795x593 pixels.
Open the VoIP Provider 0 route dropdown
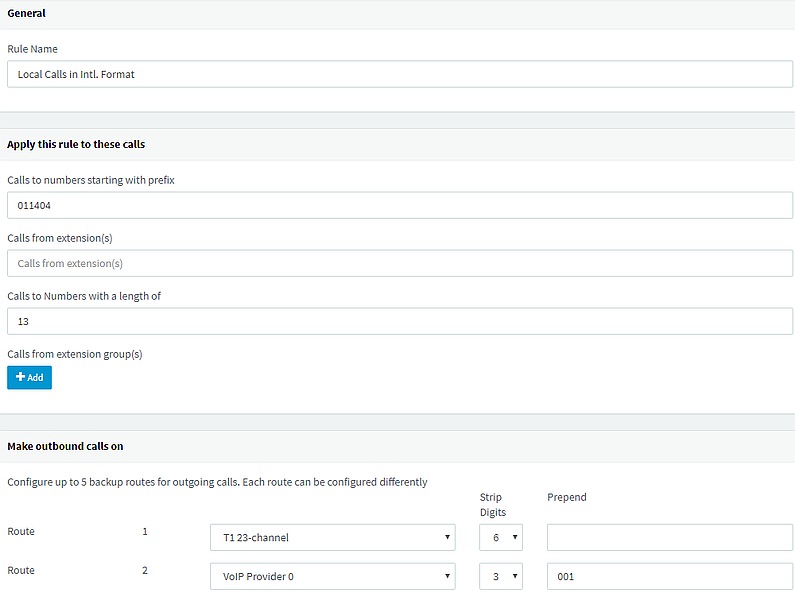[333, 576]
